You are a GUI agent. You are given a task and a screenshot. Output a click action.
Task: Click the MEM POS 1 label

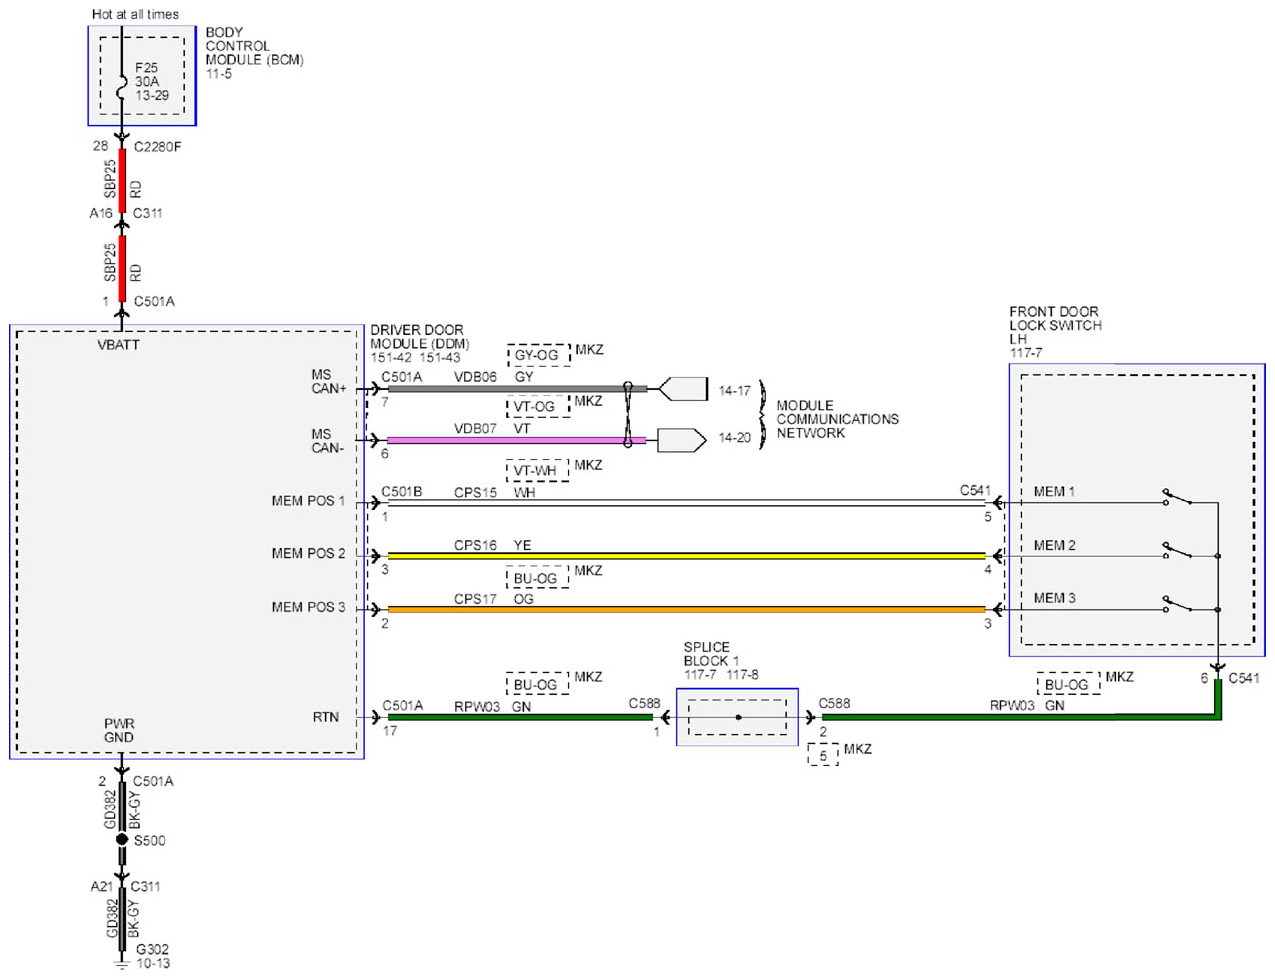[x=308, y=501]
